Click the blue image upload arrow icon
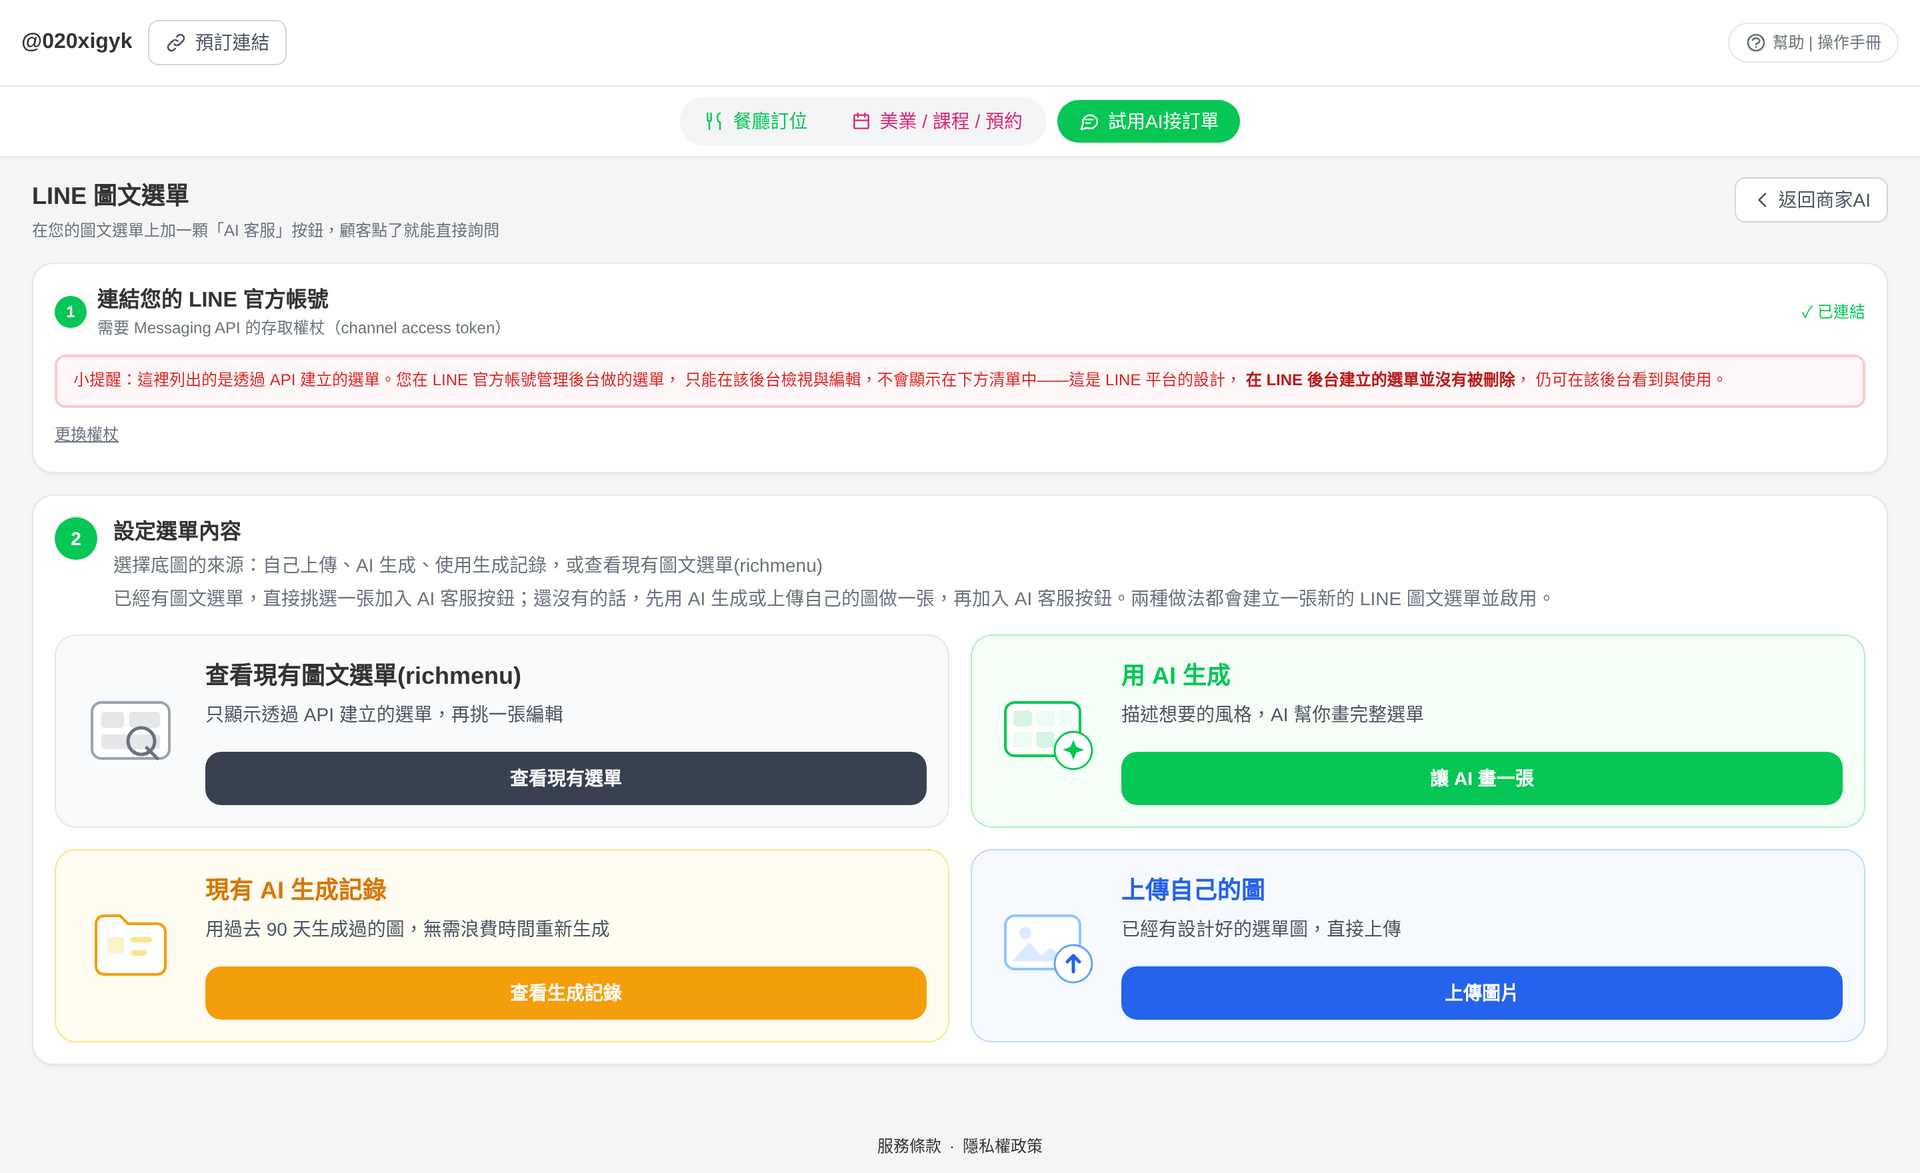This screenshot has width=1920, height=1173. pos(1047,948)
